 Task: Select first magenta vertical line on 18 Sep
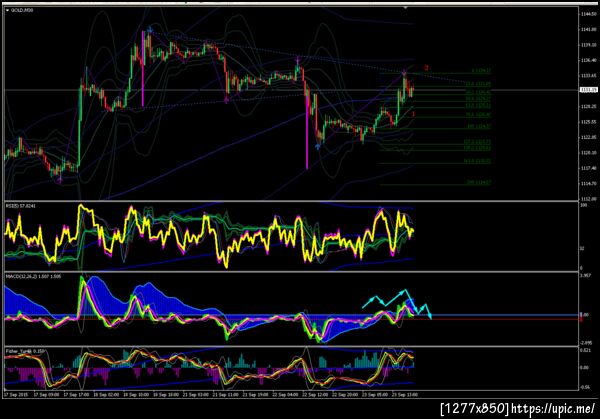[143, 69]
